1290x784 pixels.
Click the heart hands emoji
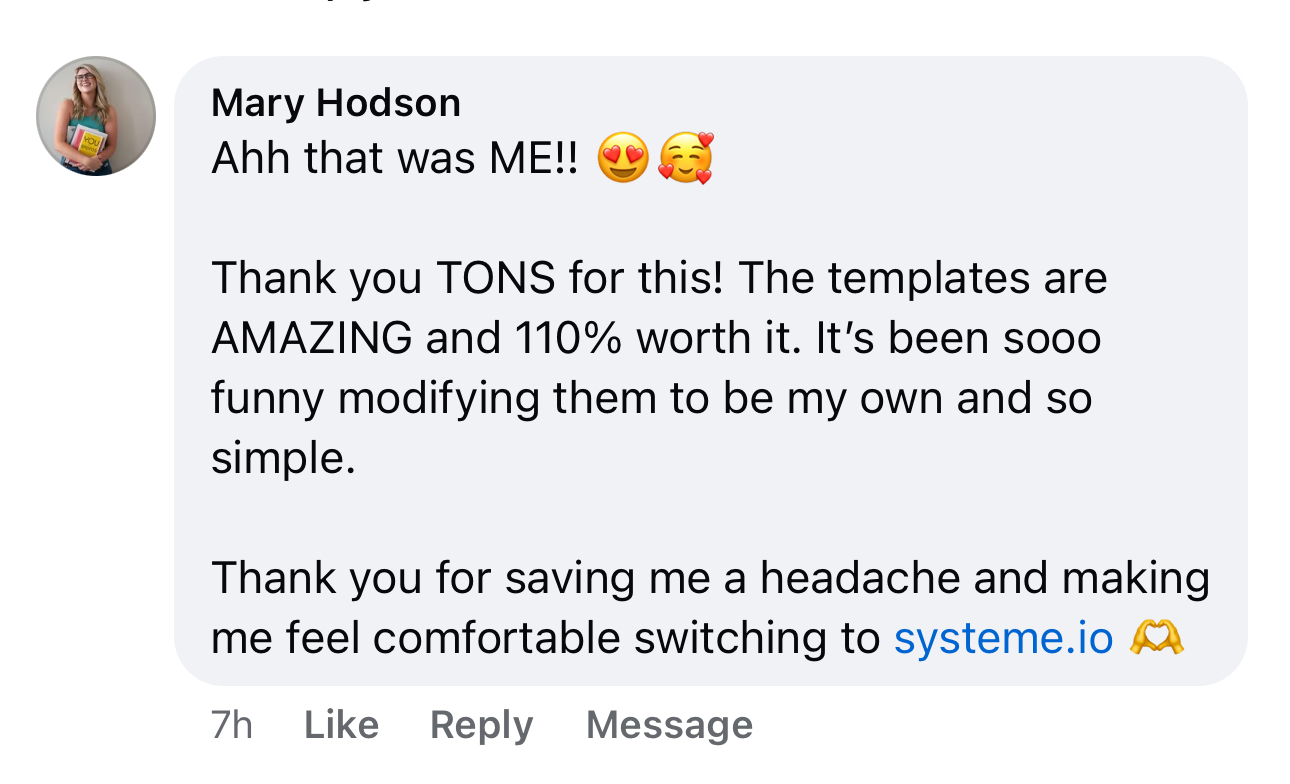tap(1156, 638)
